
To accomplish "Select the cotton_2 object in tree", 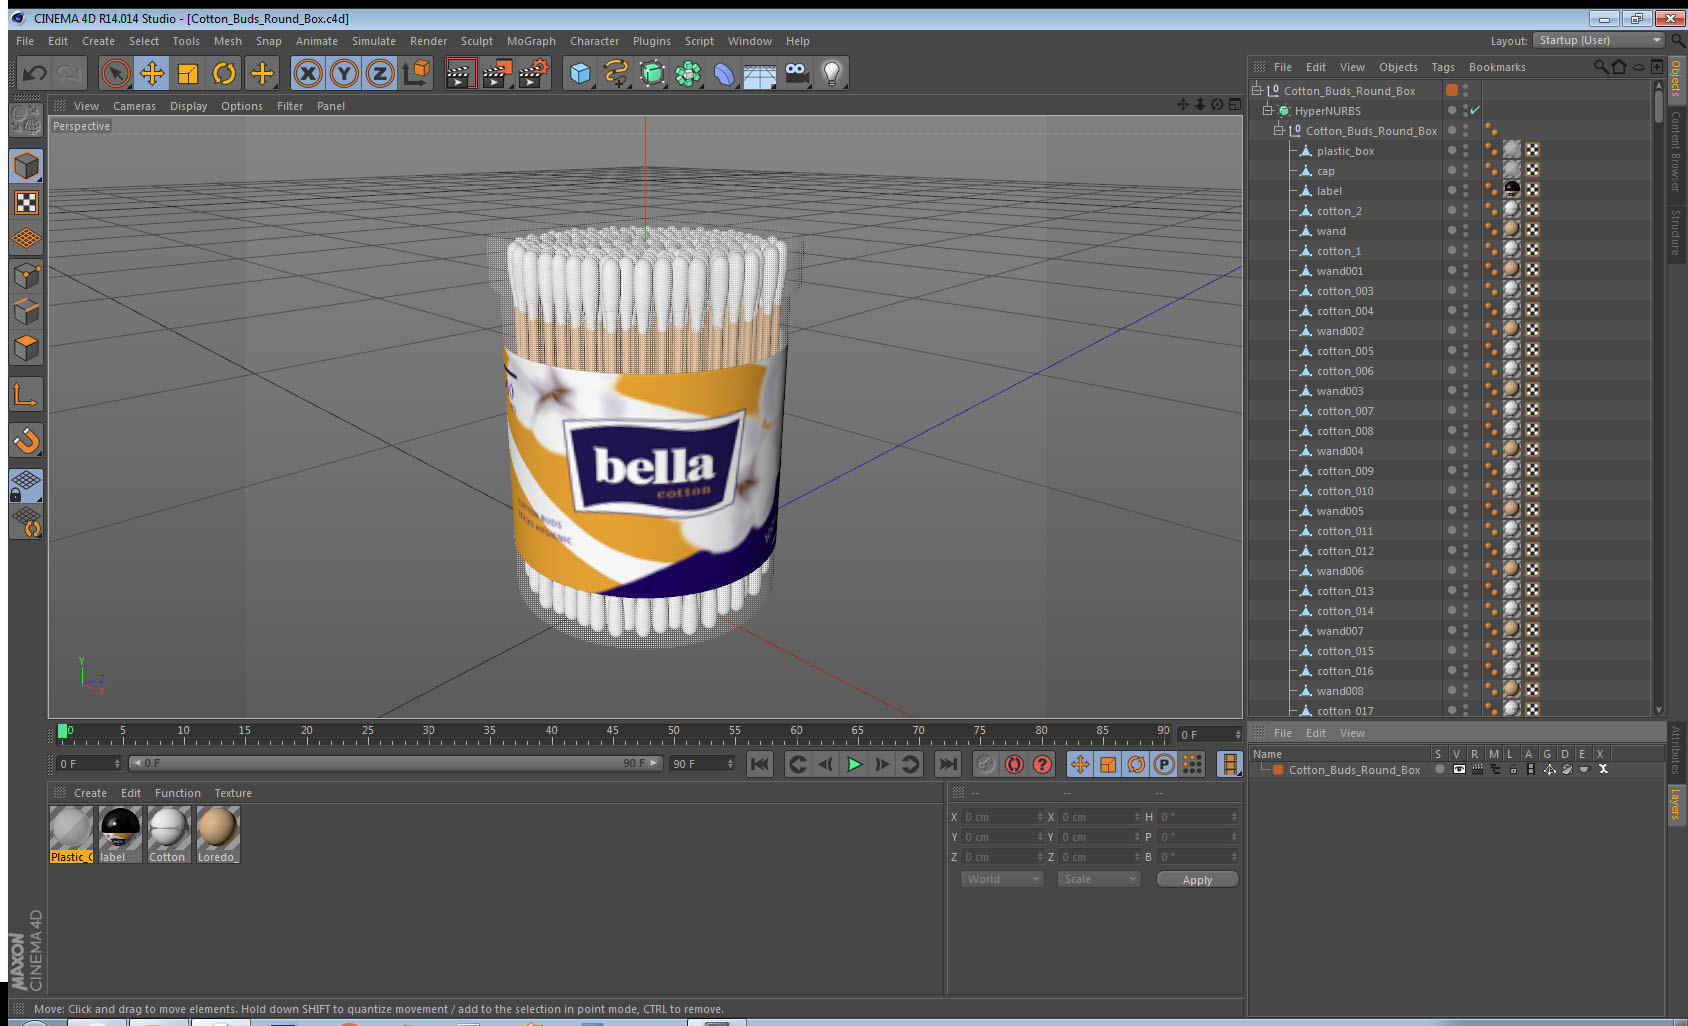I will pyautogui.click(x=1339, y=211).
